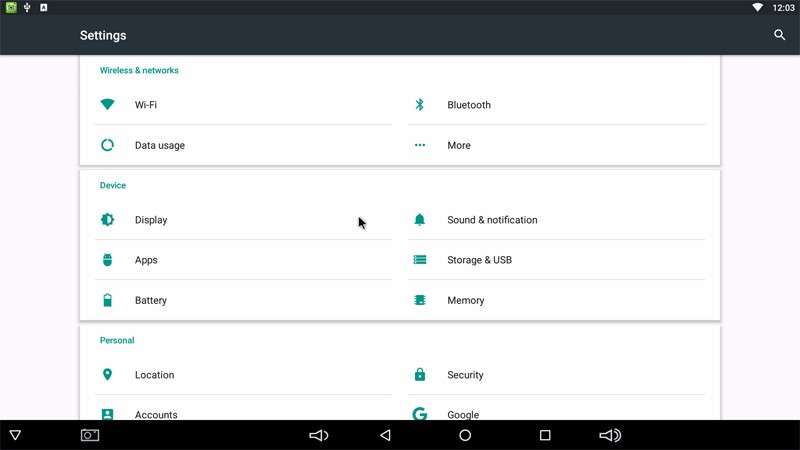The image size is (800, 450).
Task: Tap the Apps android icon
Action: 108,260
